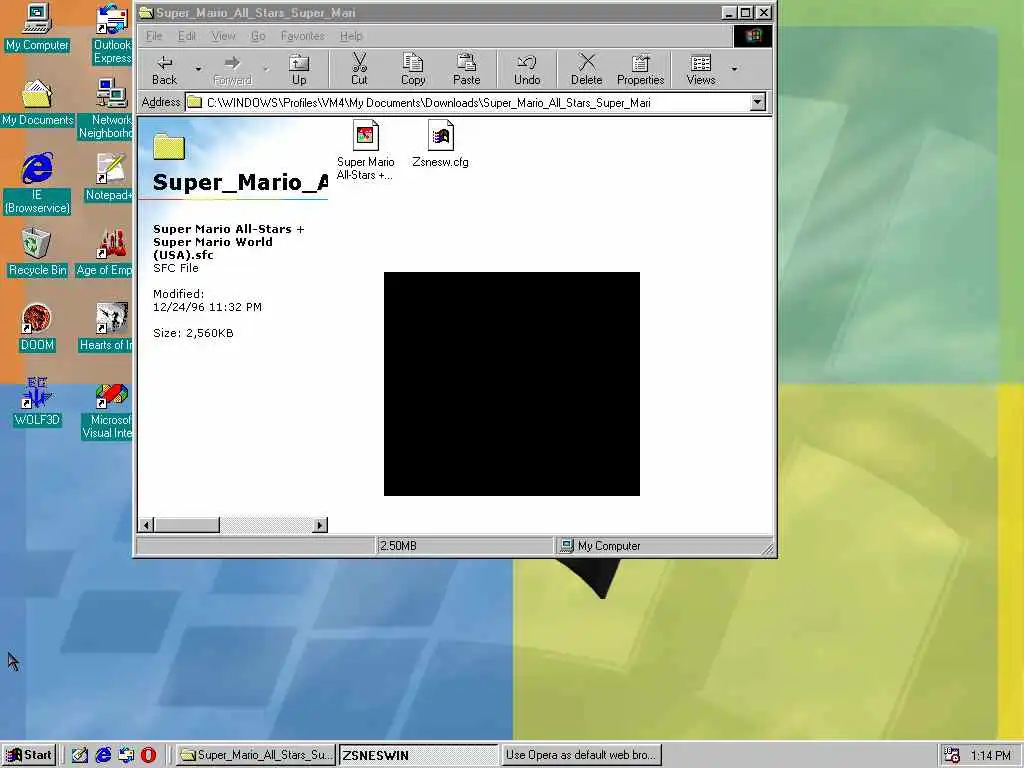Switch to ZSNESWIN taskbar button

[x=418, y=755]
